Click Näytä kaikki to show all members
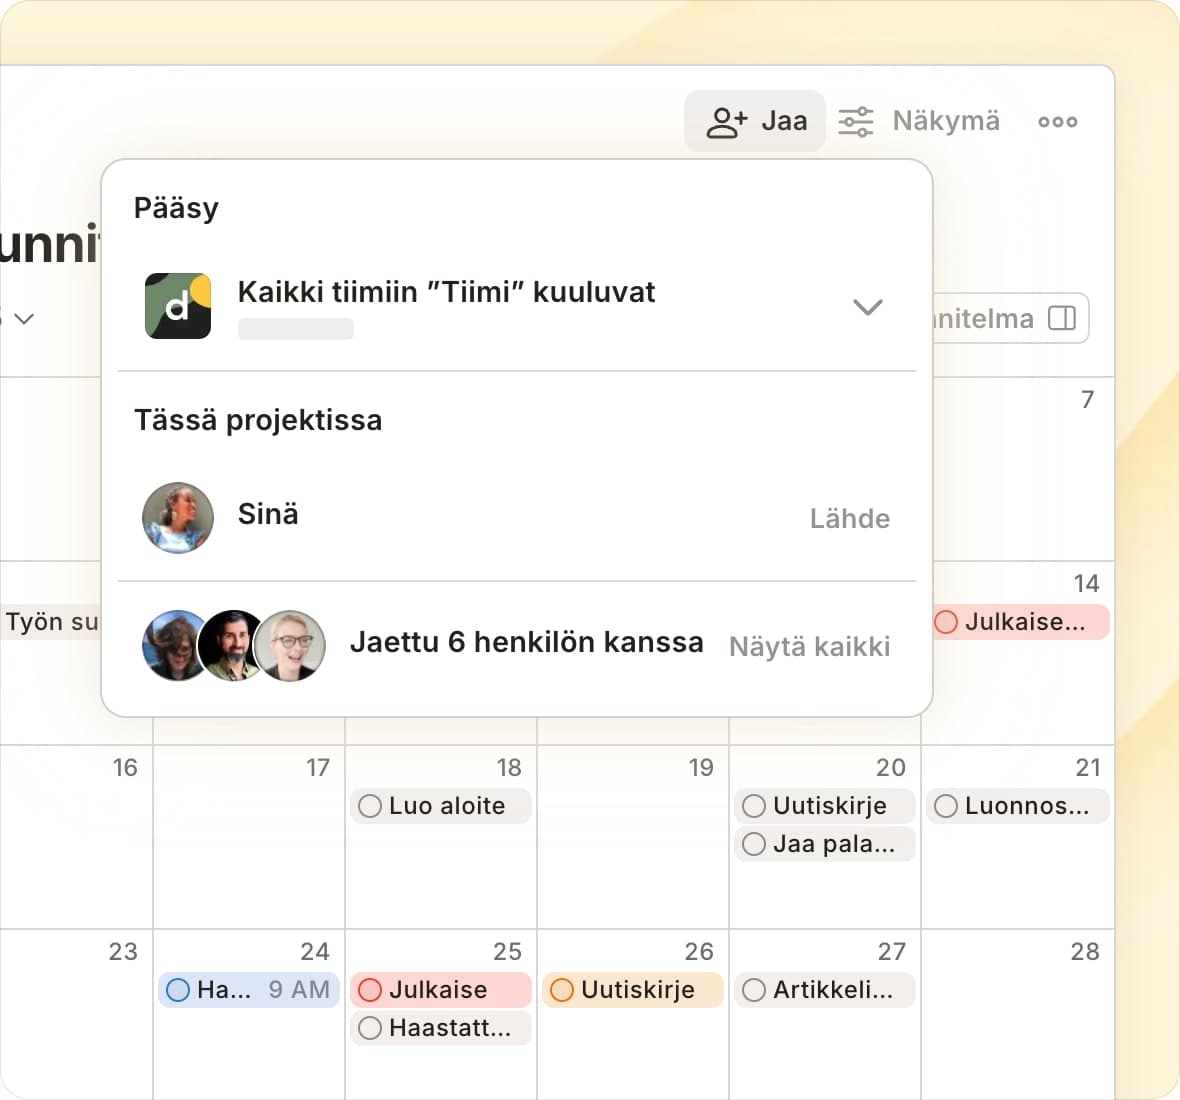1180x1100 pixels. tap(809, 646)
